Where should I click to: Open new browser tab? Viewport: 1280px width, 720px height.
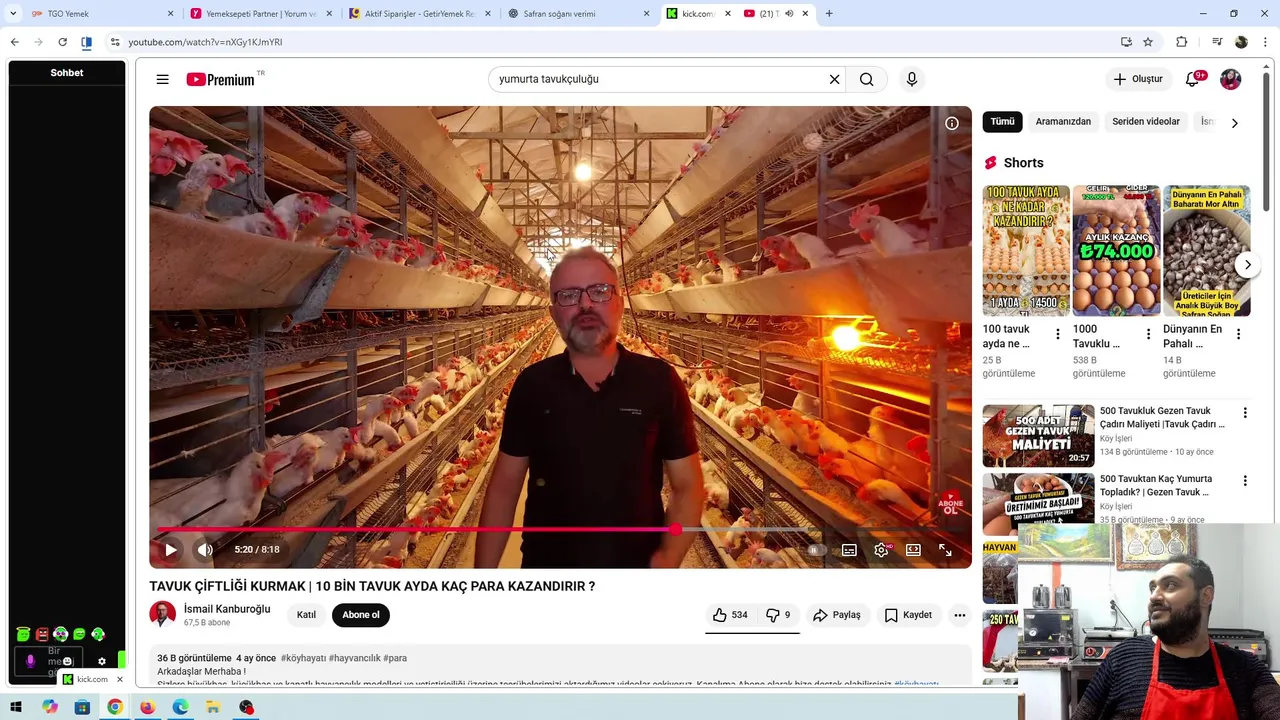coord(829,14)
